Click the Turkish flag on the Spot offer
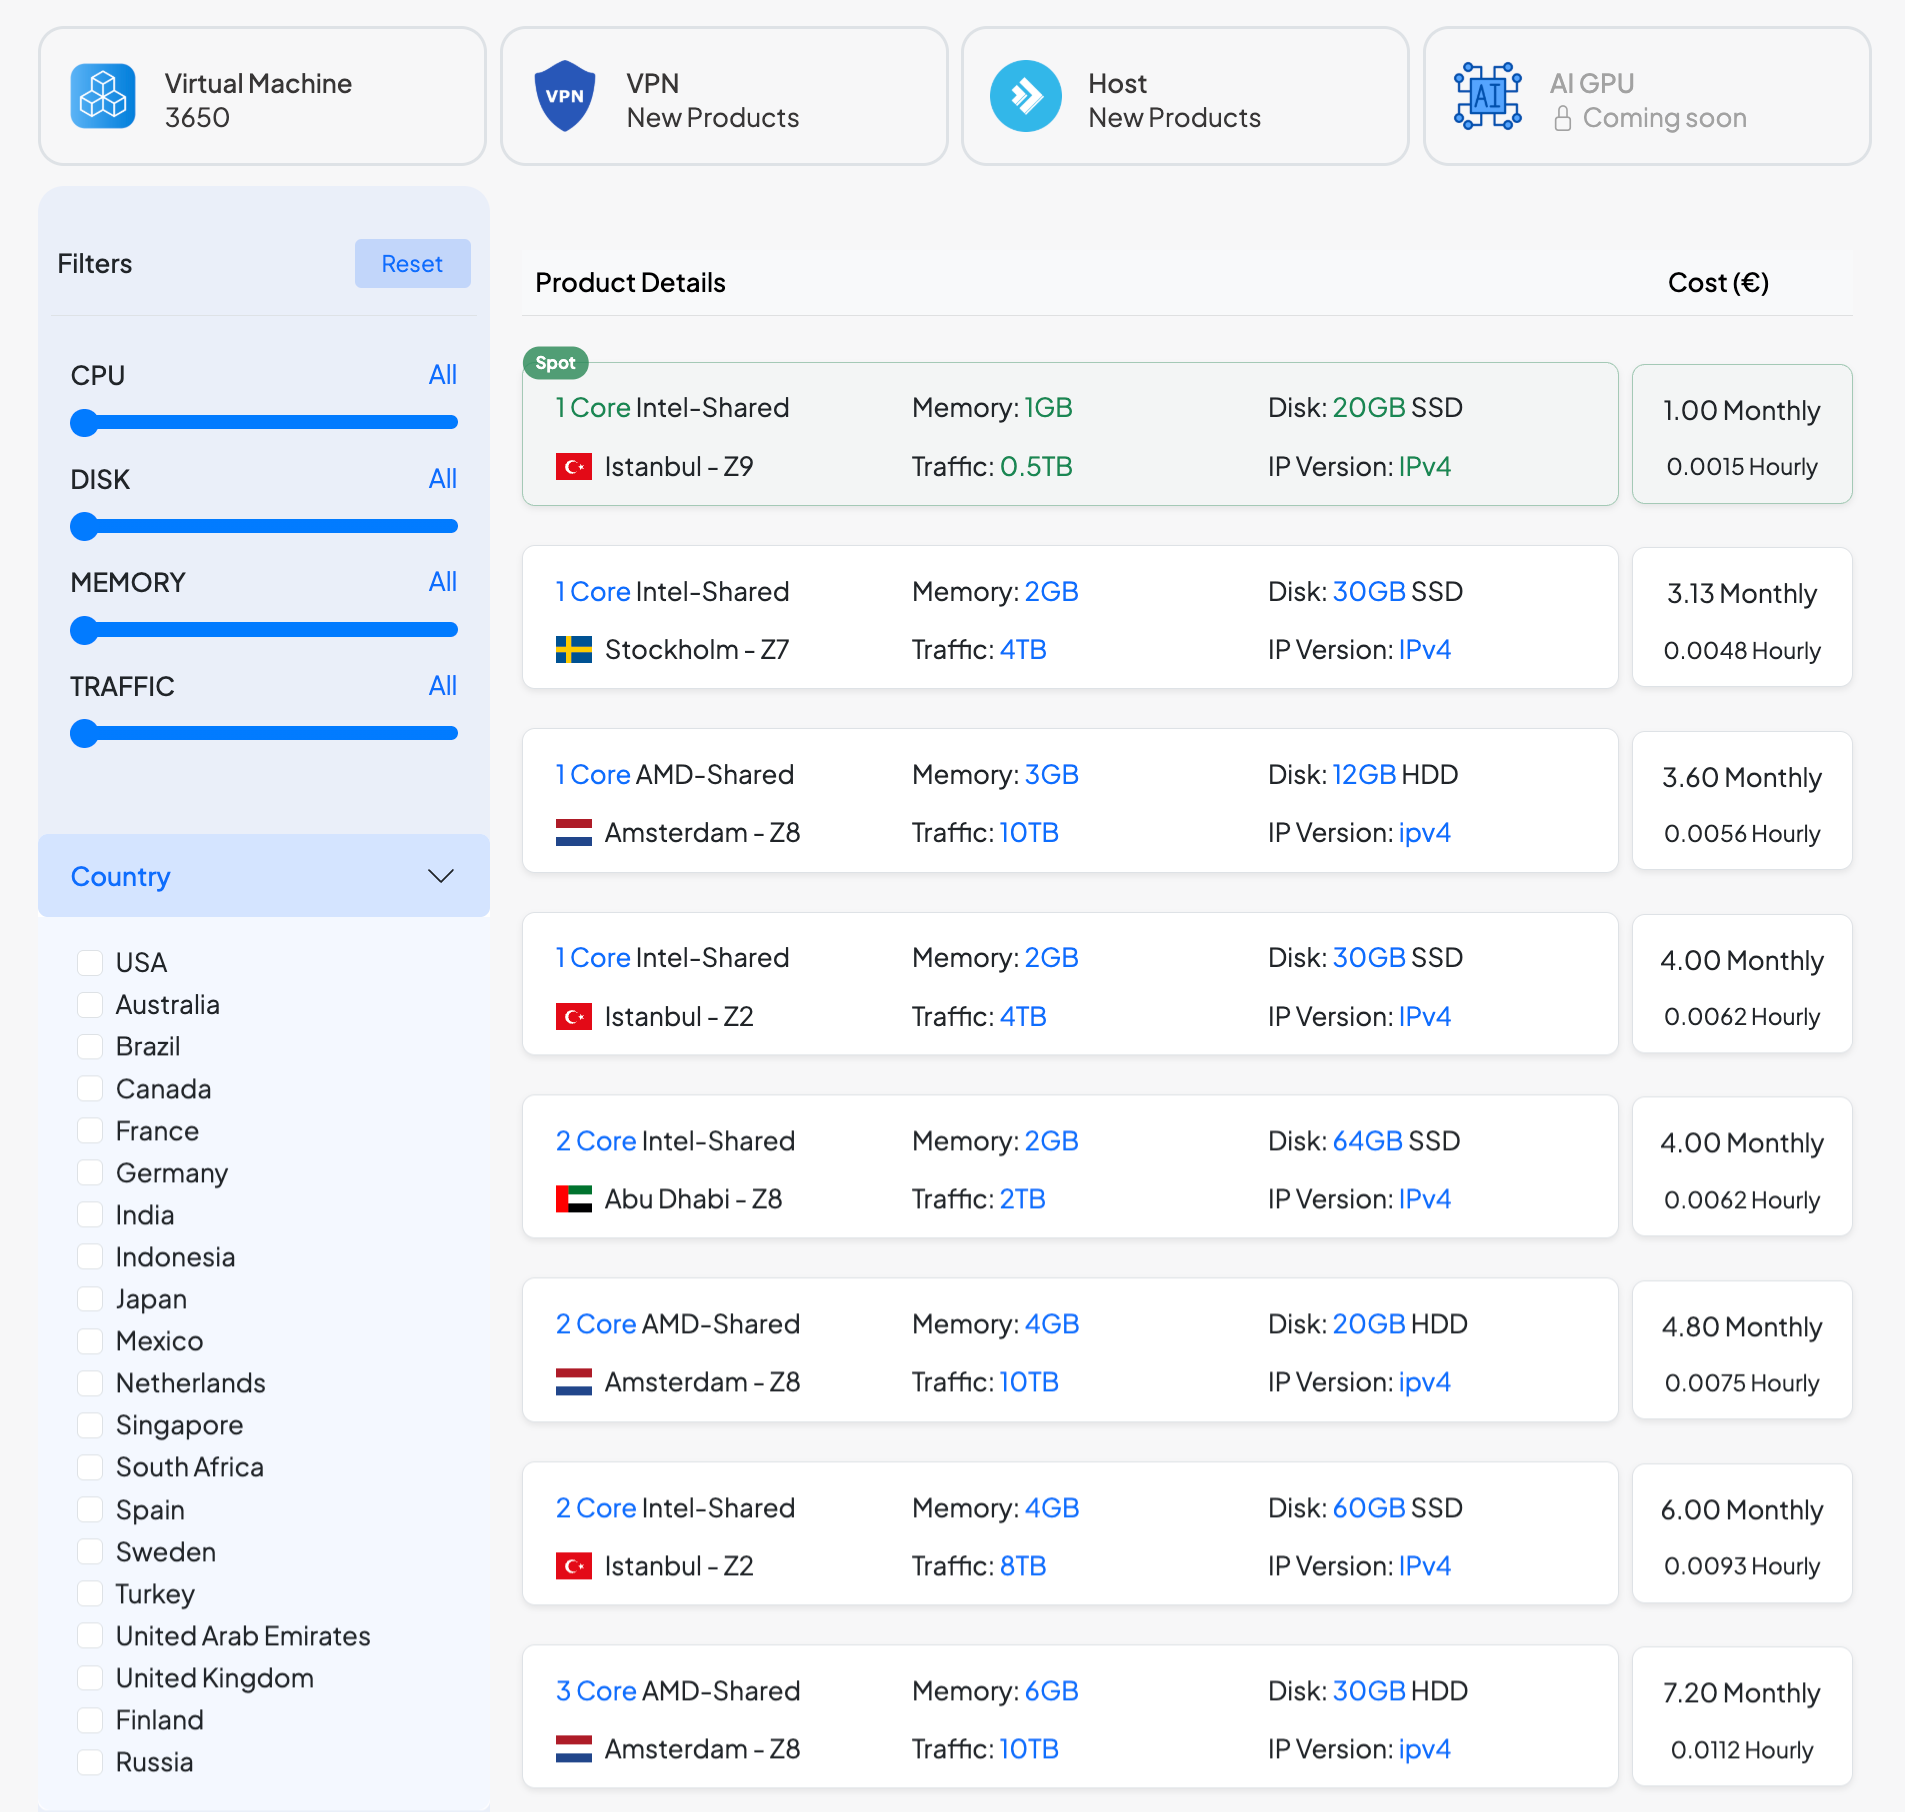 point(573,466)
